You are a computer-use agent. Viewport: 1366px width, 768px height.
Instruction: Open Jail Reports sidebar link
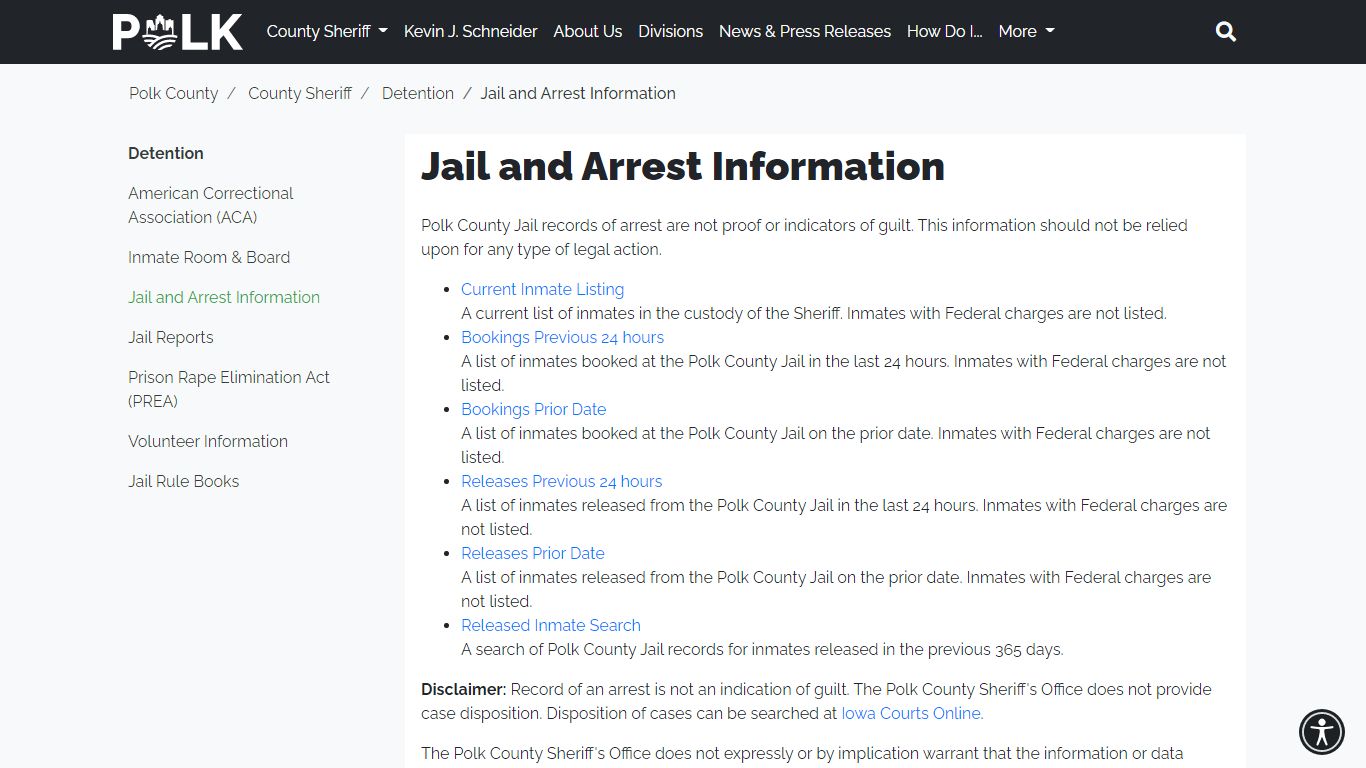point(171,337)
